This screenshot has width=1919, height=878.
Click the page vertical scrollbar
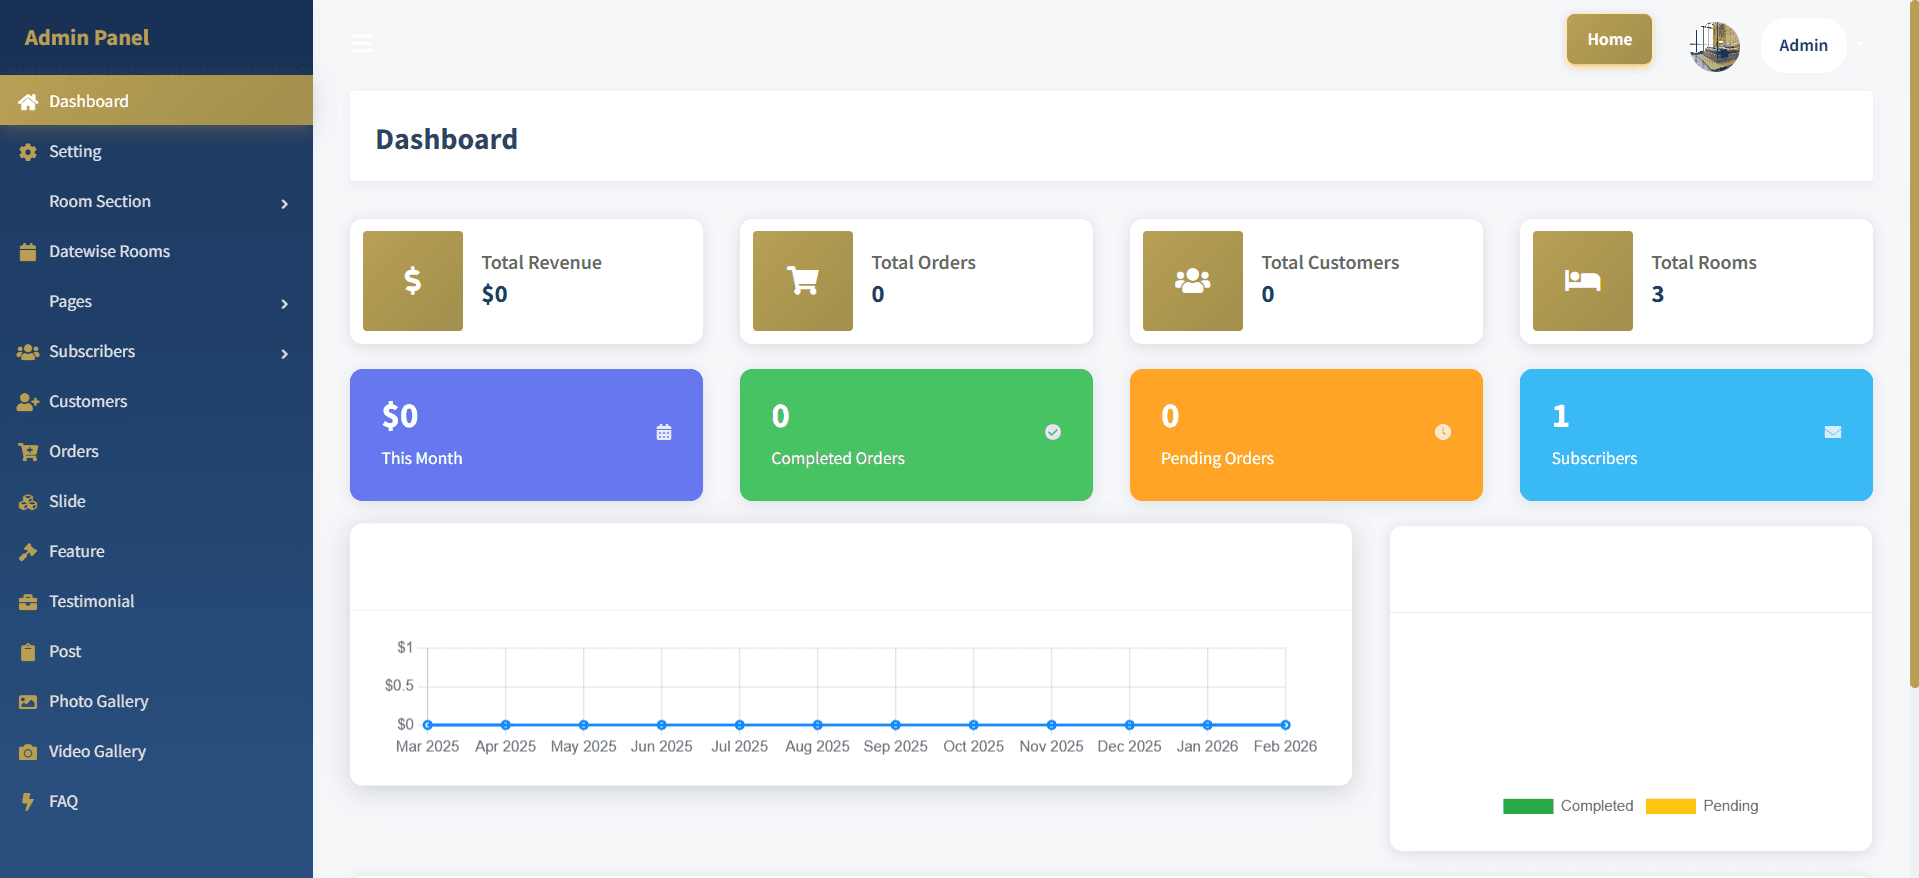point(1914,344)
